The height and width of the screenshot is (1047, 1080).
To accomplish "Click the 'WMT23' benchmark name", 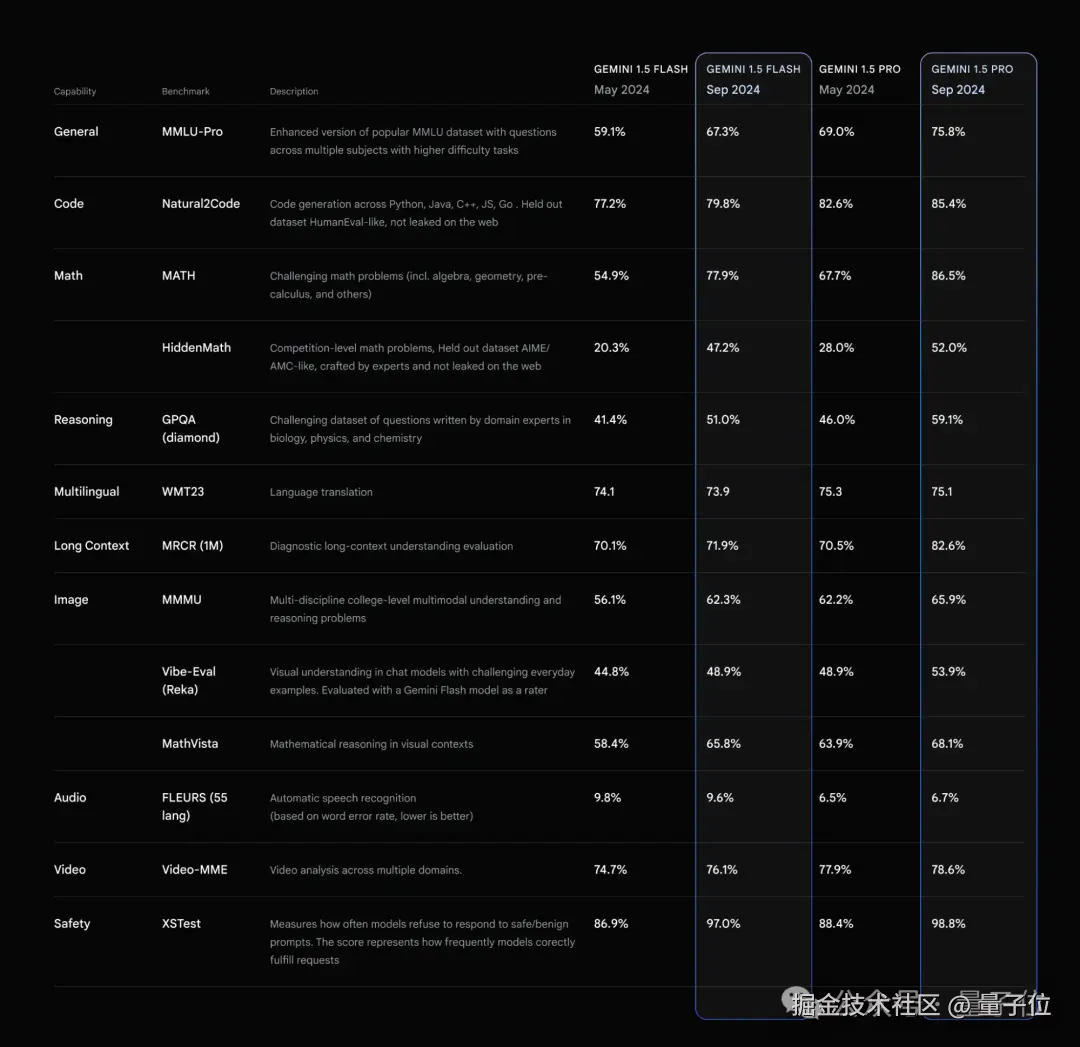I will (x=183, y=491).
